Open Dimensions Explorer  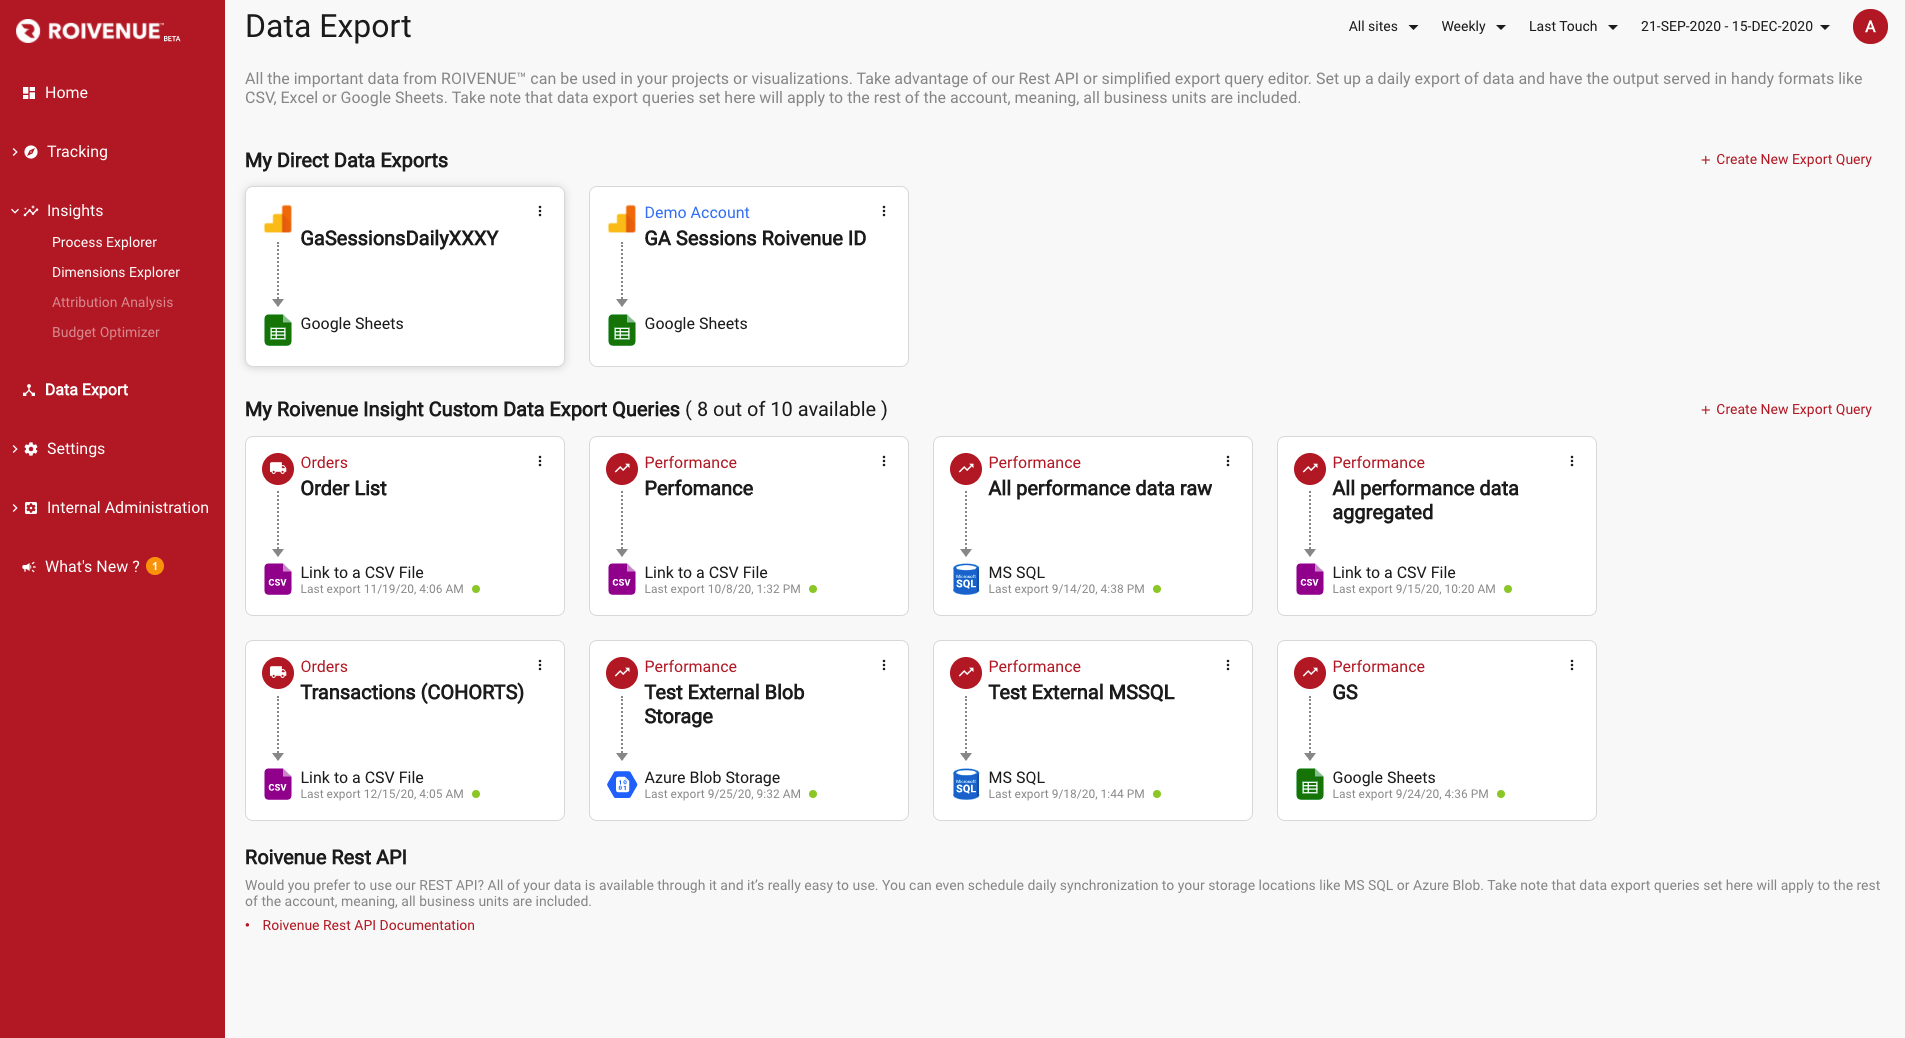pos(116,273)
